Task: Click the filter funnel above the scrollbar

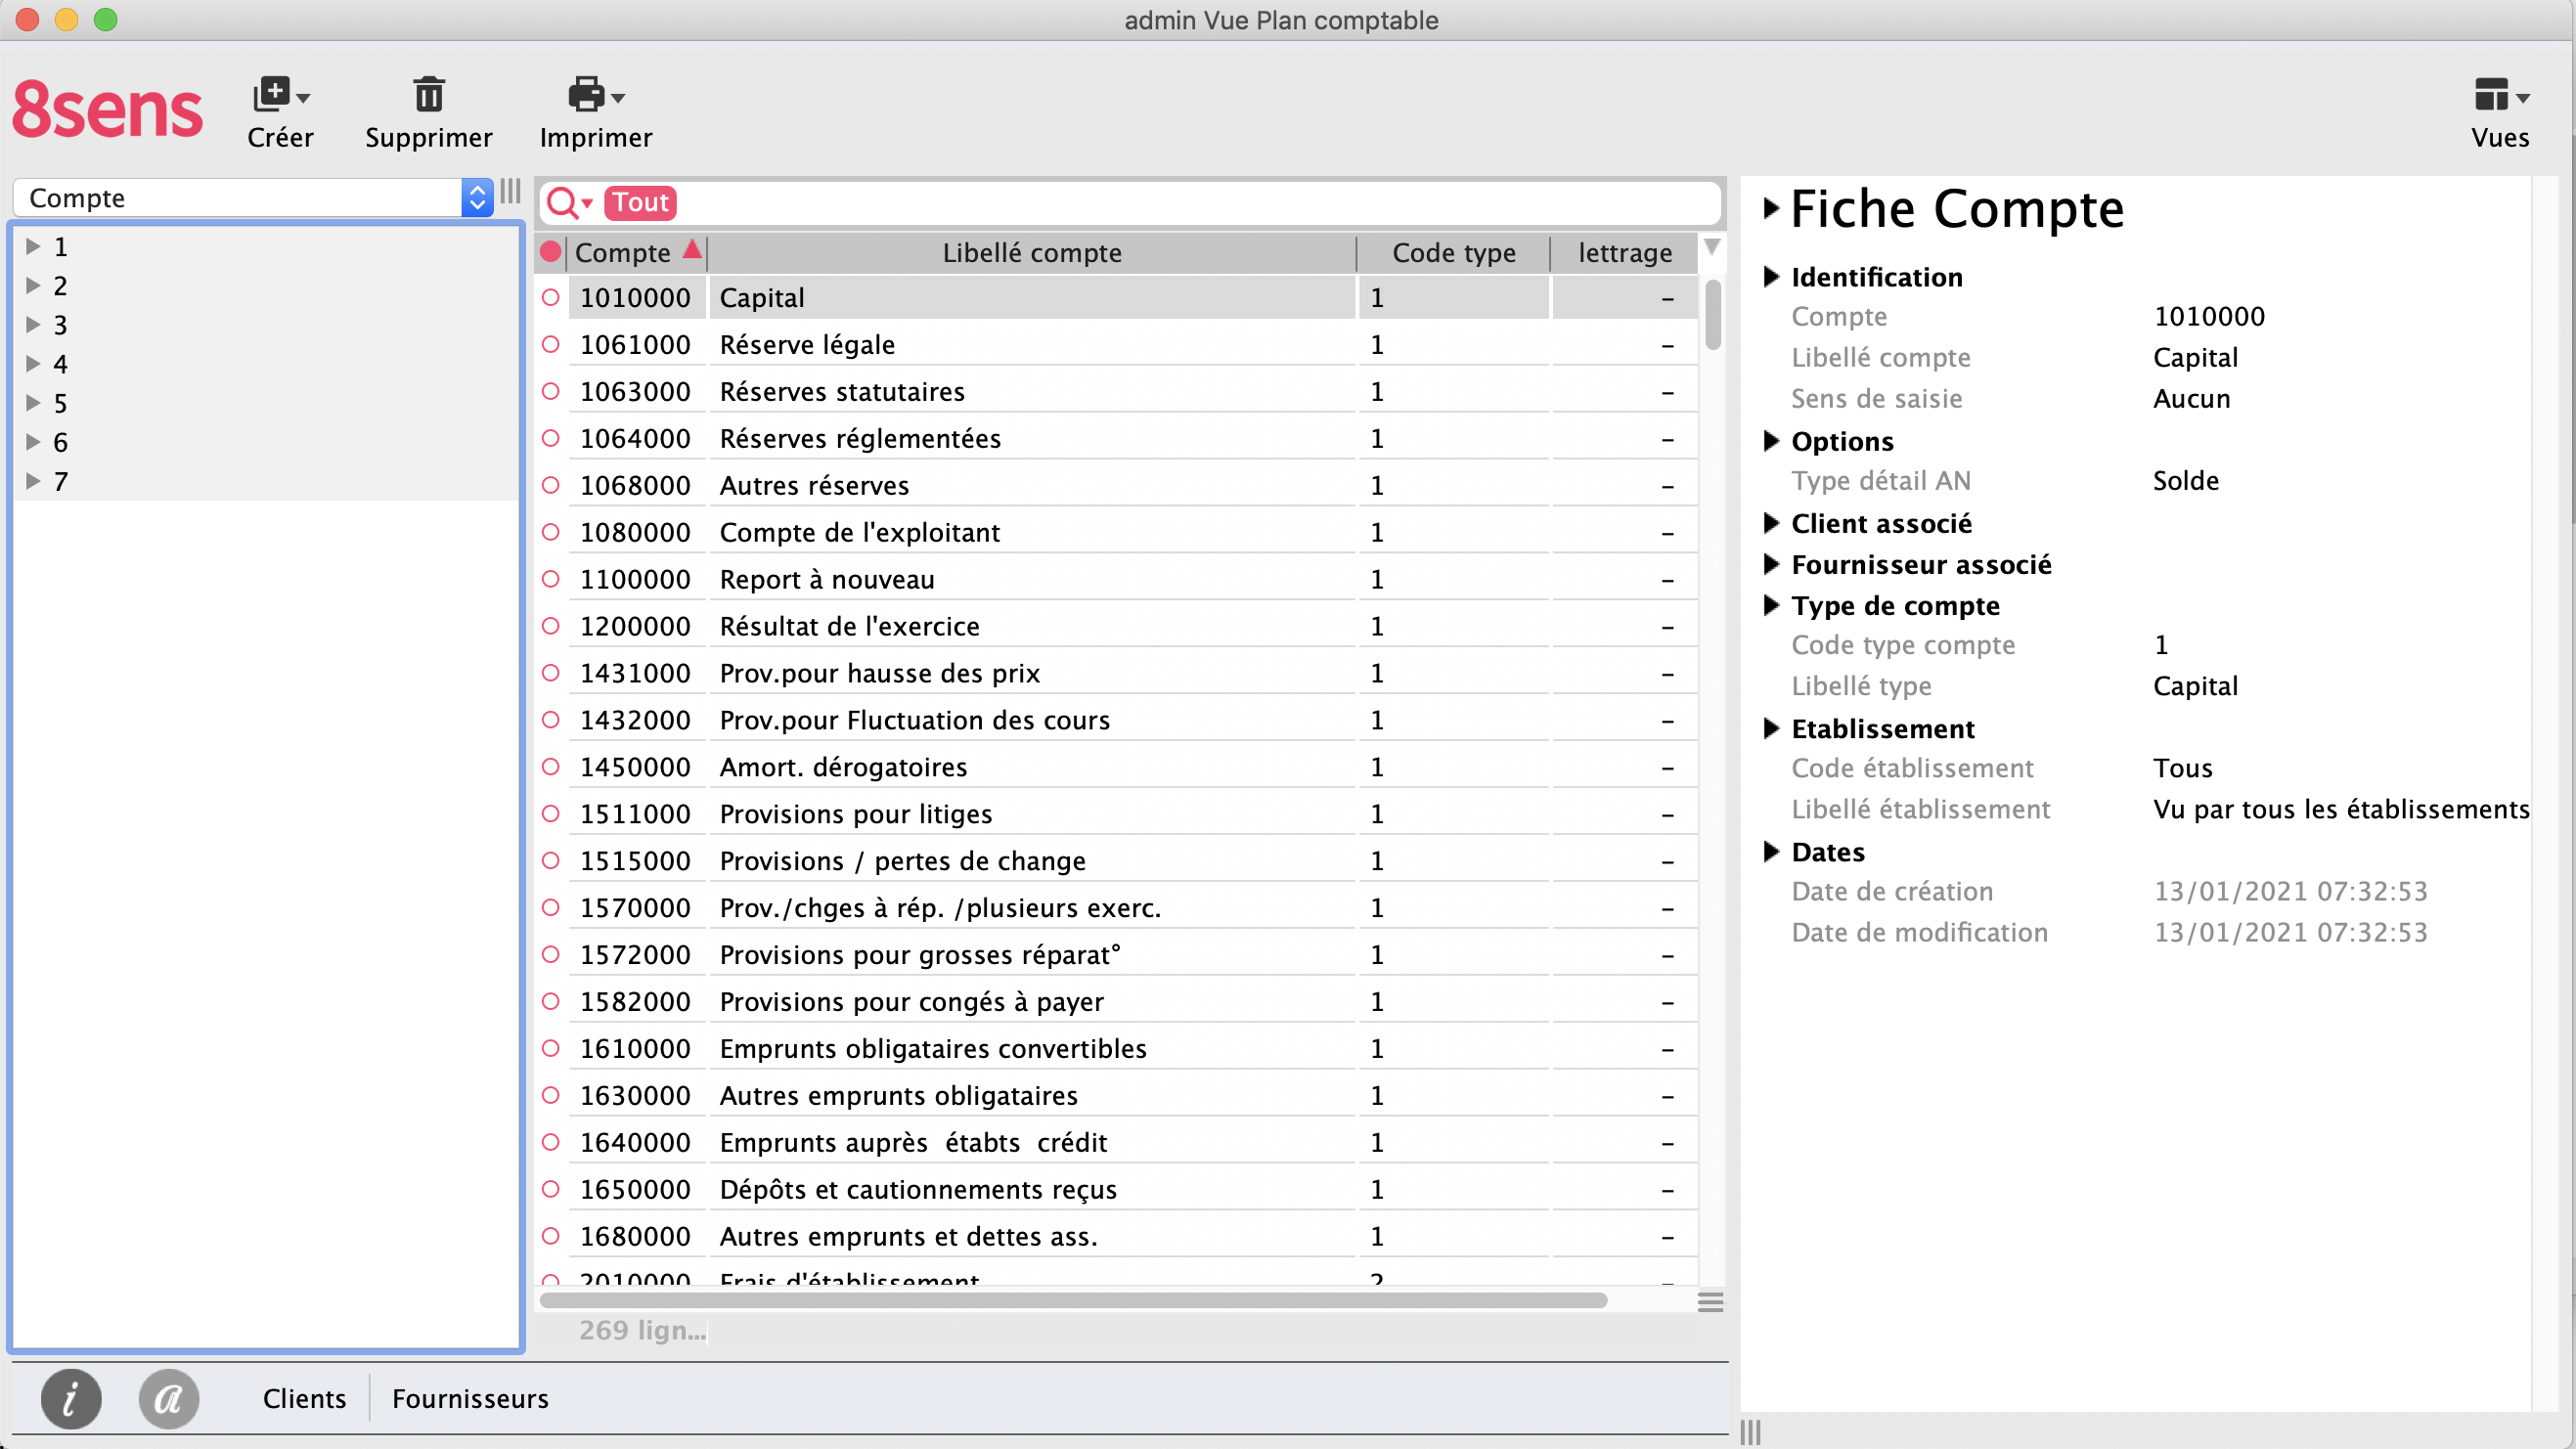Action: 1711,247
